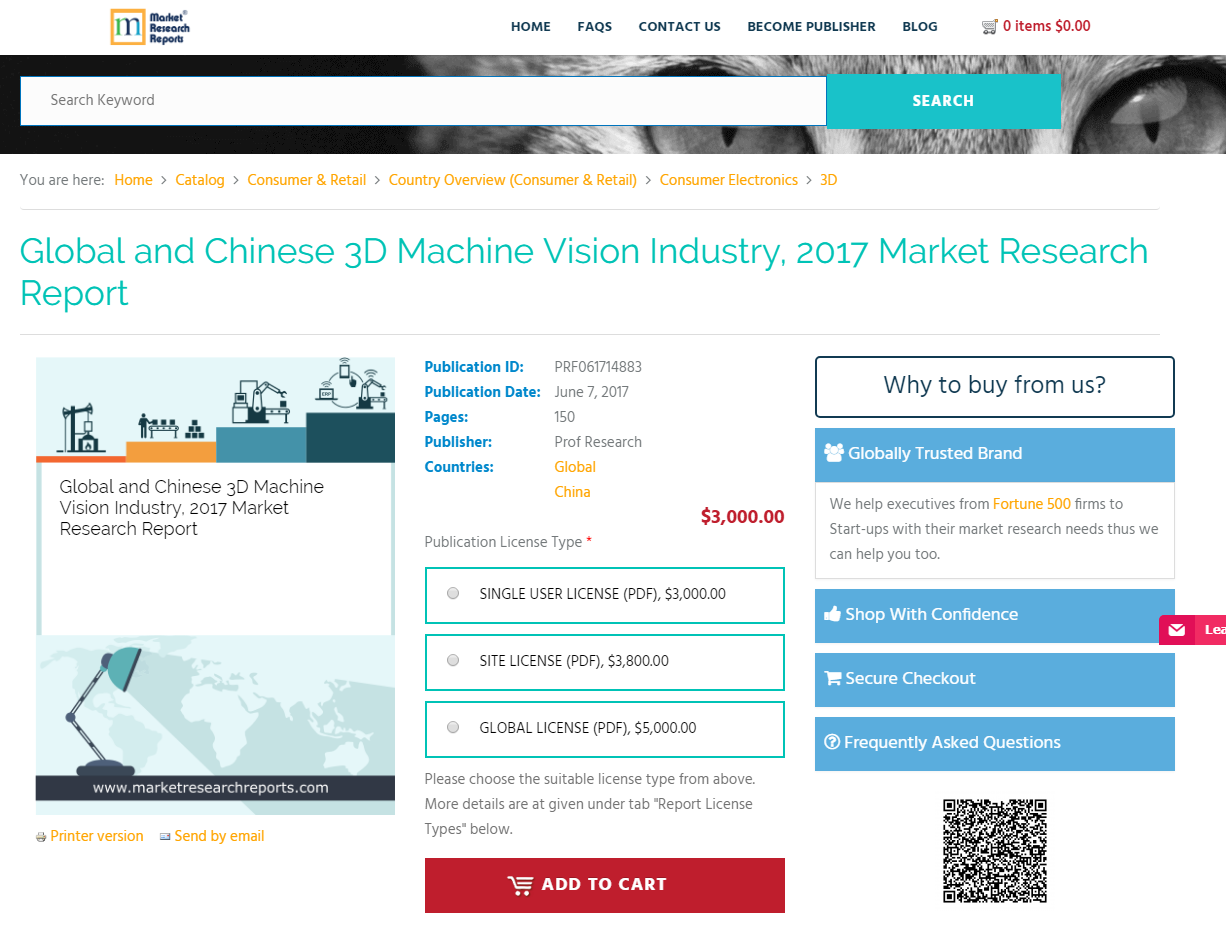Click the GLOBAL LICENSE (PDF), $5,000.00 label

click(588, 728)
